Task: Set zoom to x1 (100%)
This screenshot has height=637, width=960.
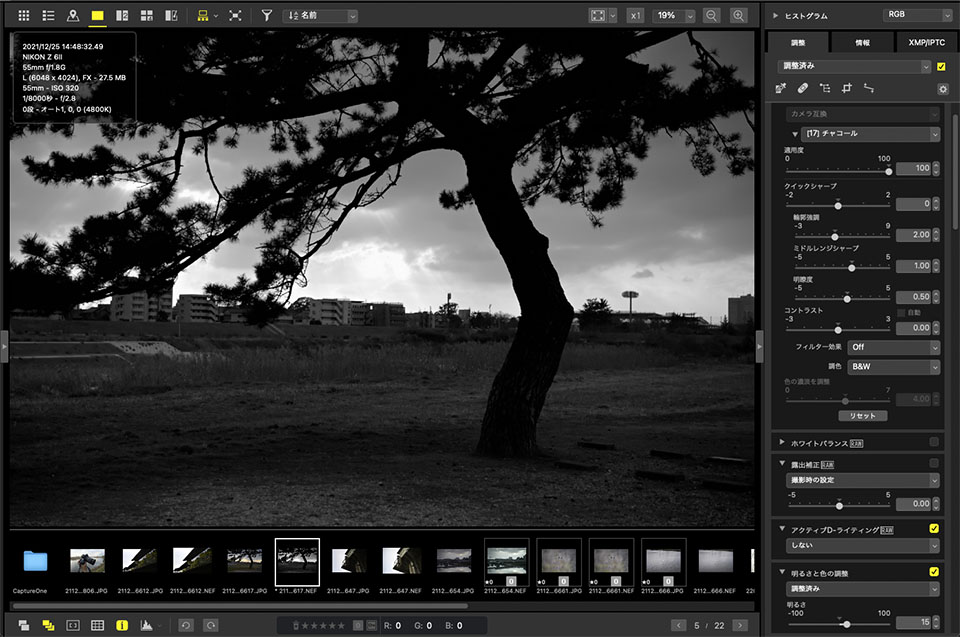Action: point(636,16)
